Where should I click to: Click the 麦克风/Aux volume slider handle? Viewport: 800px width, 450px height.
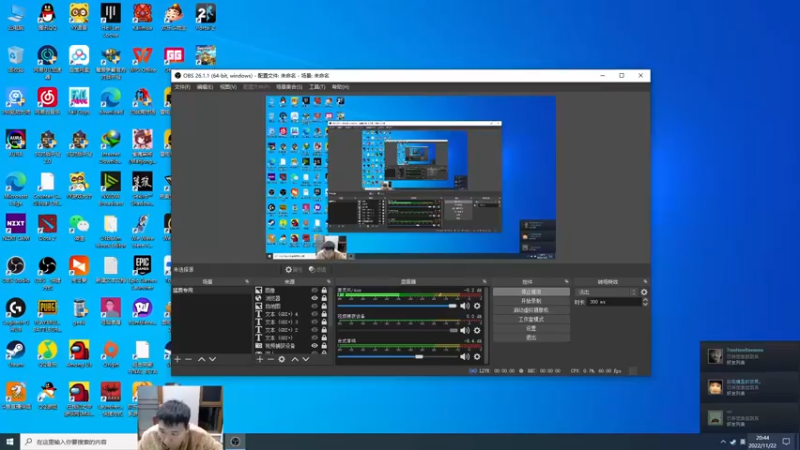(452, 306)
